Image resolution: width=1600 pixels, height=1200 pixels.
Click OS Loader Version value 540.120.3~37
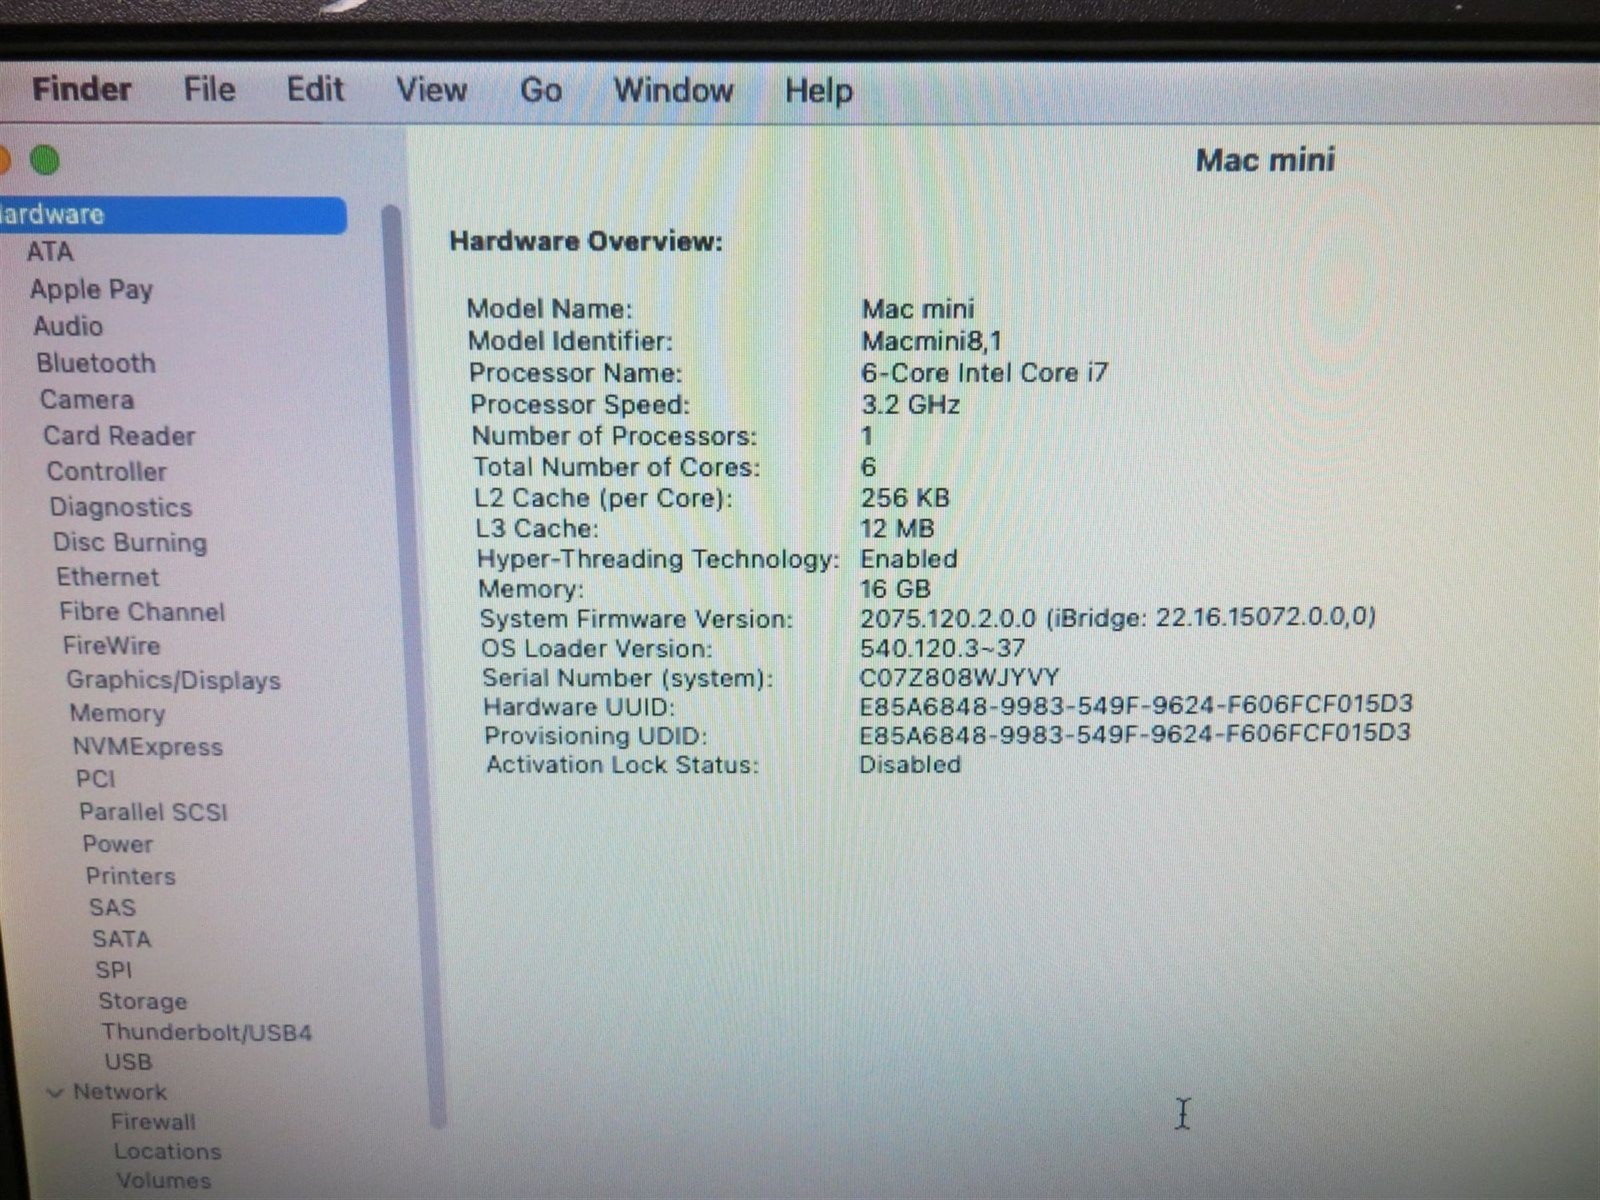click(x=942, y=648)
